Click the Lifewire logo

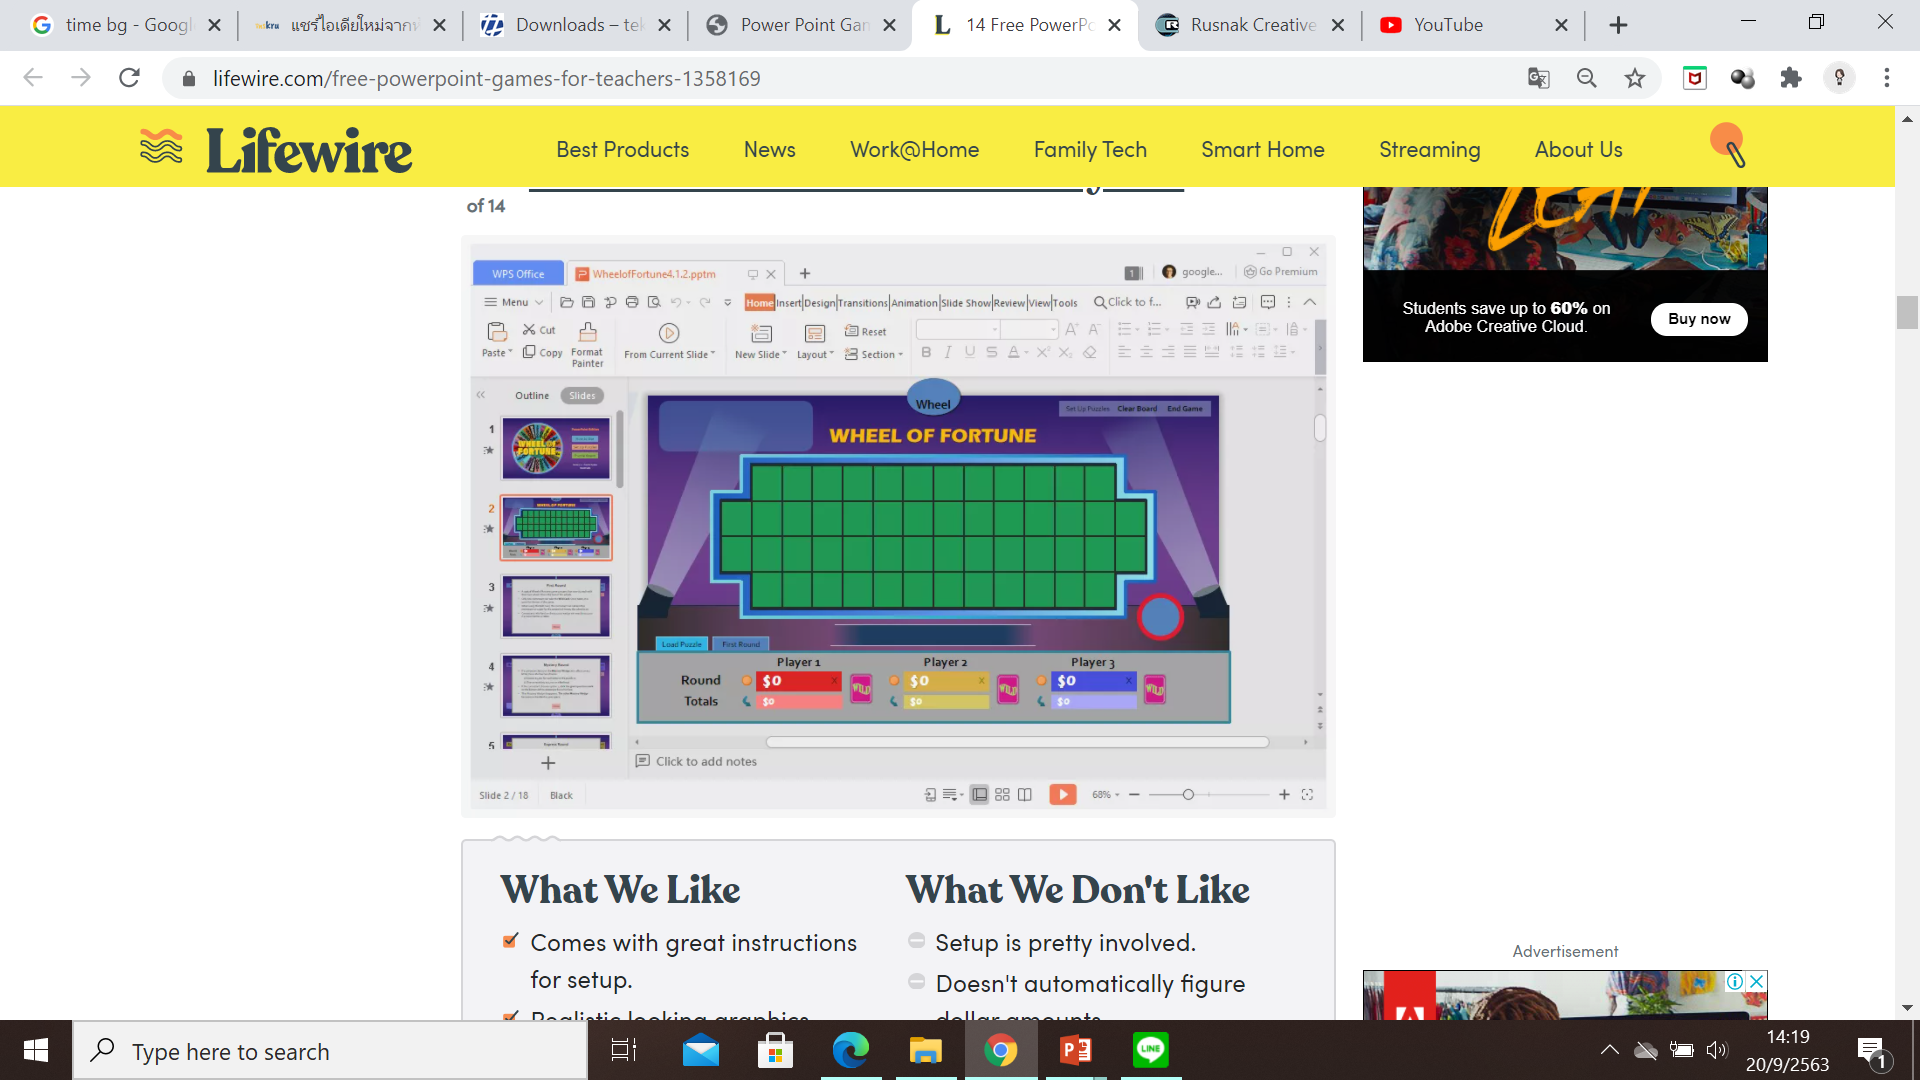276,150
